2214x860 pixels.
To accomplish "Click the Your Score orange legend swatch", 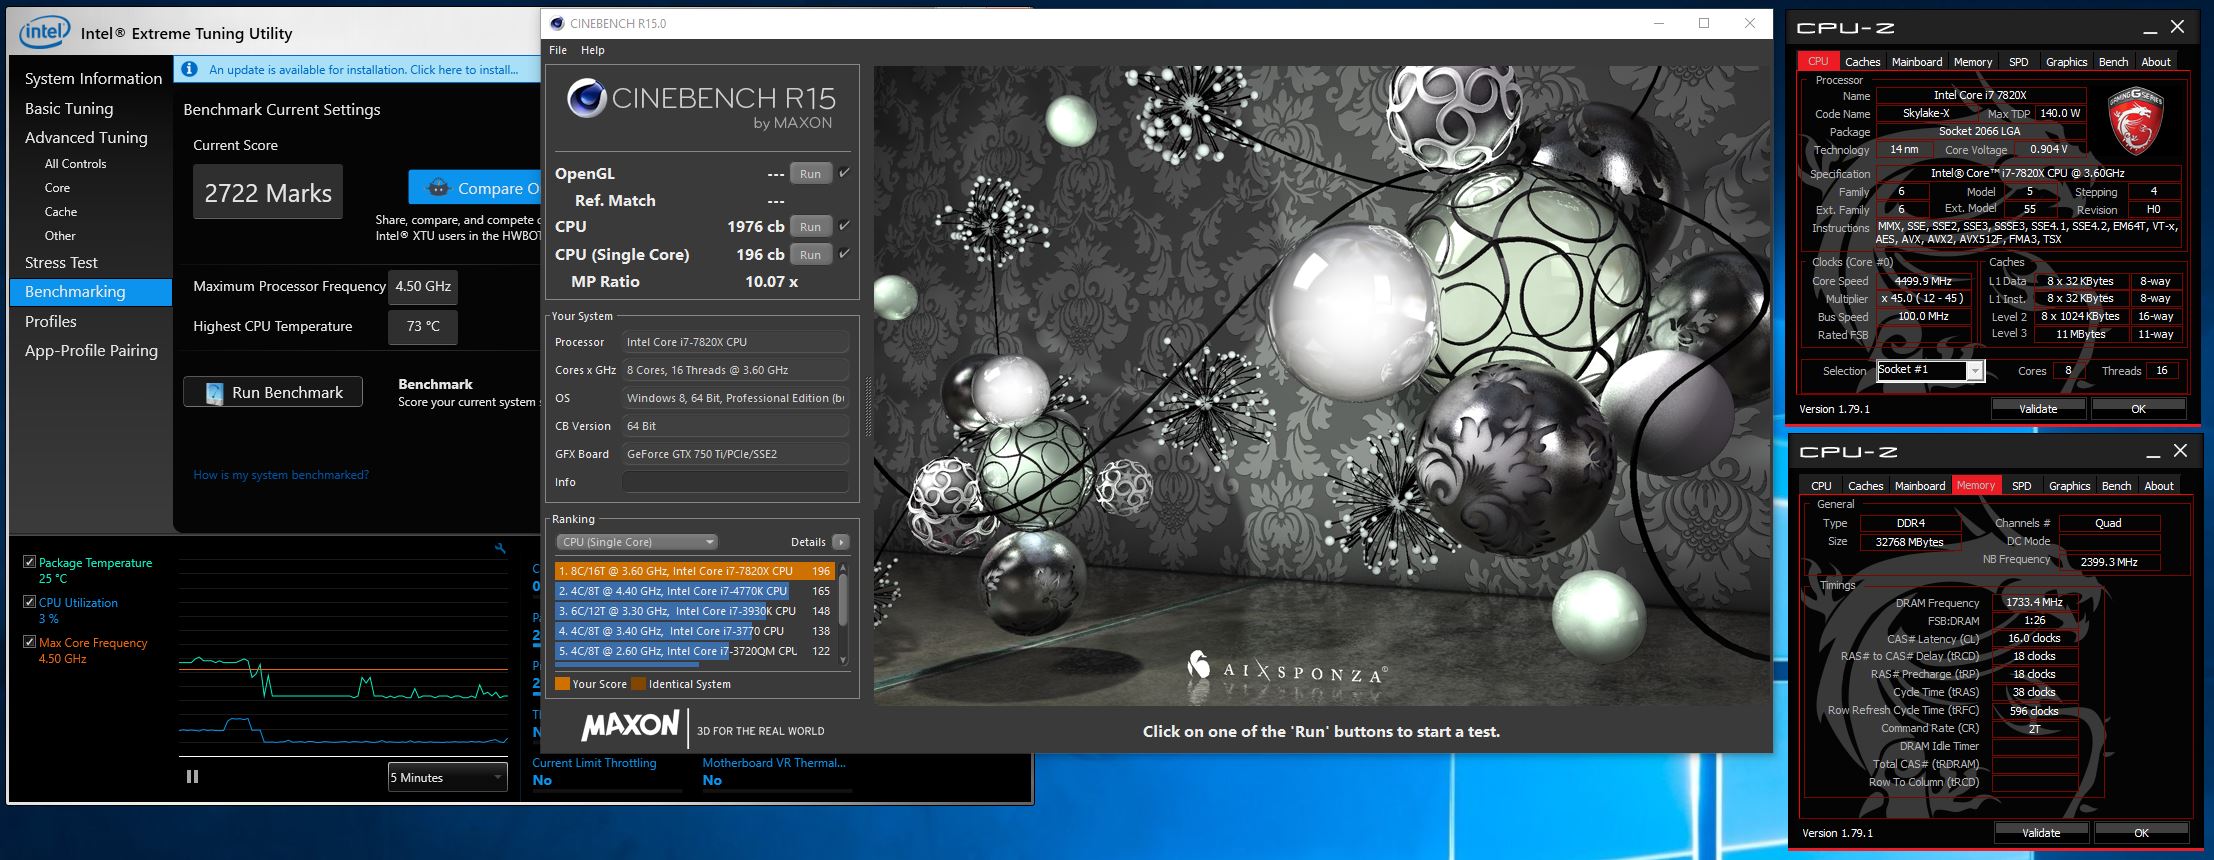I will click(562, 684).
